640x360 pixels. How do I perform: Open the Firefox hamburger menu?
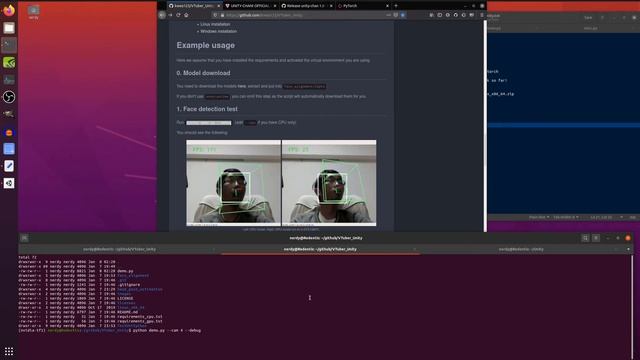(482, 15)
